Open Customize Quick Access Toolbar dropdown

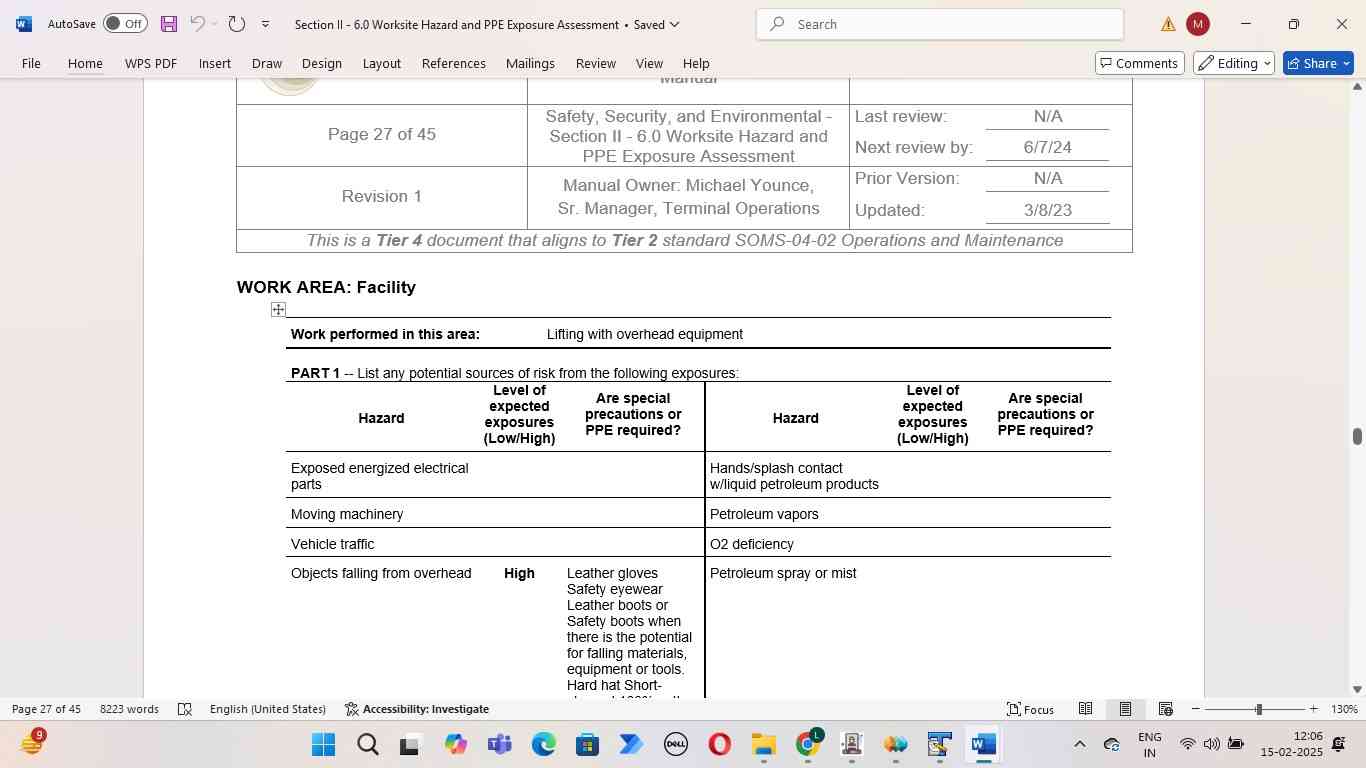pos(265,24)
